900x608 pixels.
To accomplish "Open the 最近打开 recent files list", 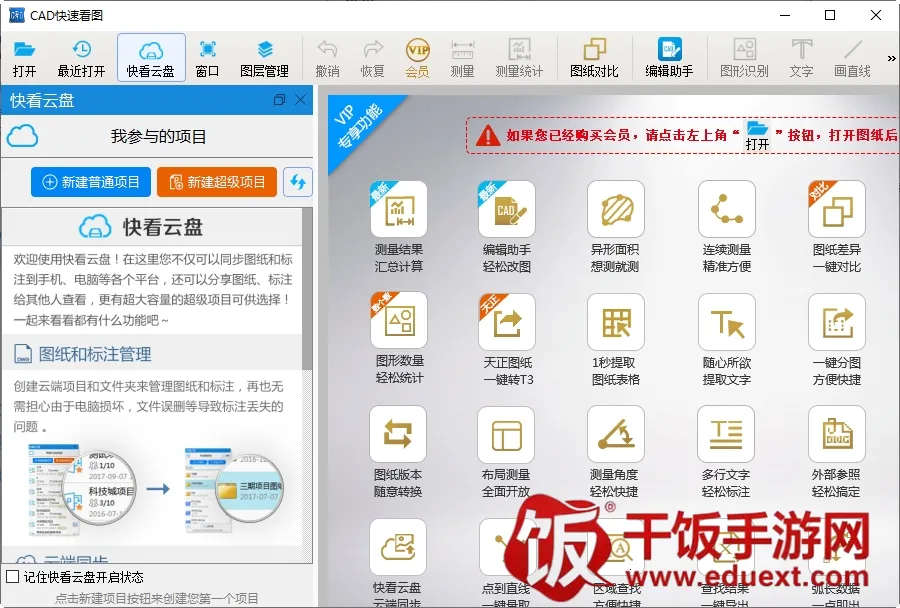I will click(x=81, y=57).
